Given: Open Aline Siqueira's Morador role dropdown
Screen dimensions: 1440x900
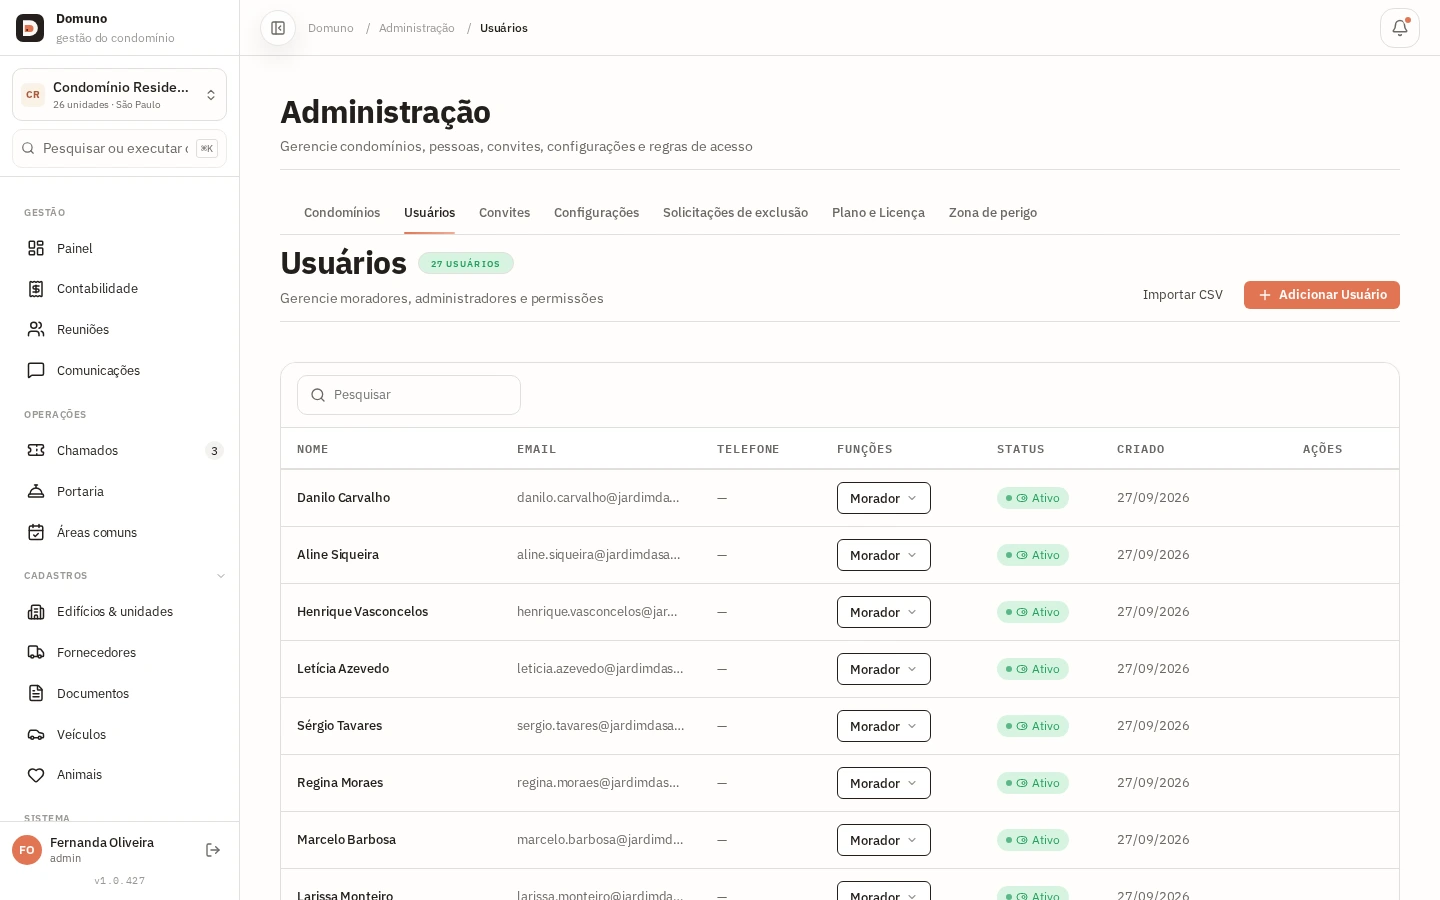Looking at the screenshot, I should (x=884, y=555).
